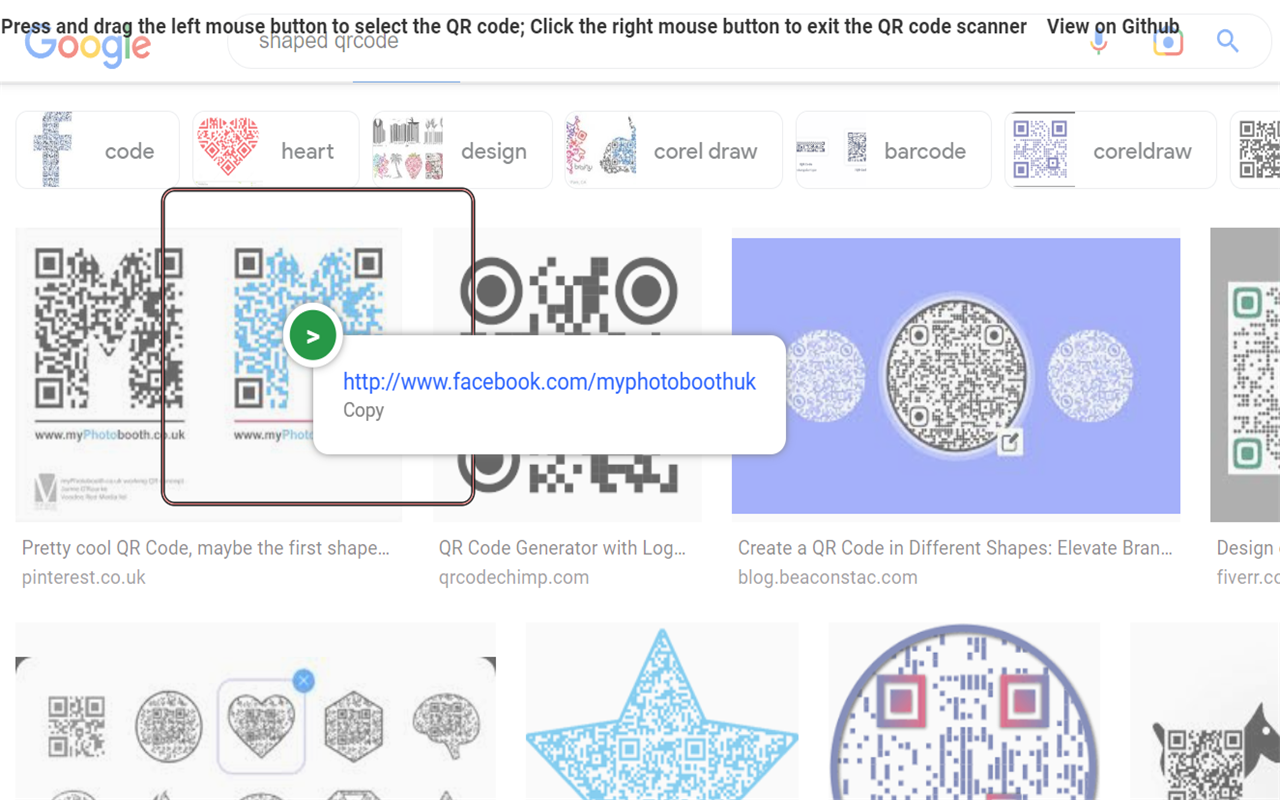Viewport: 1280px width, 800px height.
Task: Click the blue X badge on heart QR thumbnail
Action: pos(304,681)
